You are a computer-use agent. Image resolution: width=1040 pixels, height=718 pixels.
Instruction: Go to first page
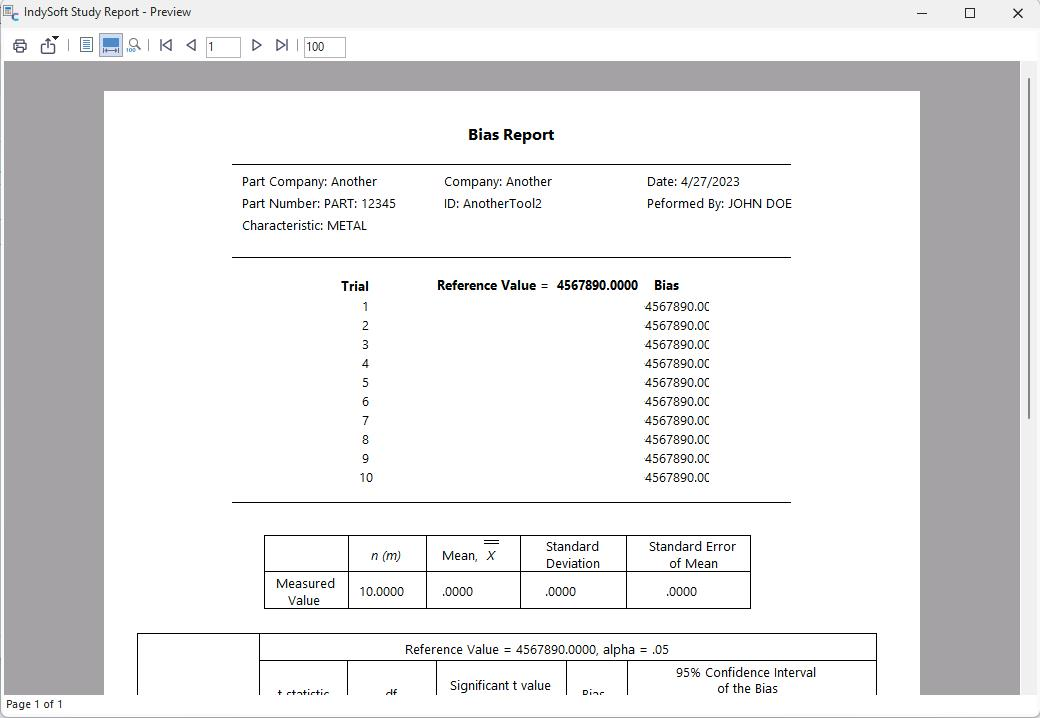[166, 45]
